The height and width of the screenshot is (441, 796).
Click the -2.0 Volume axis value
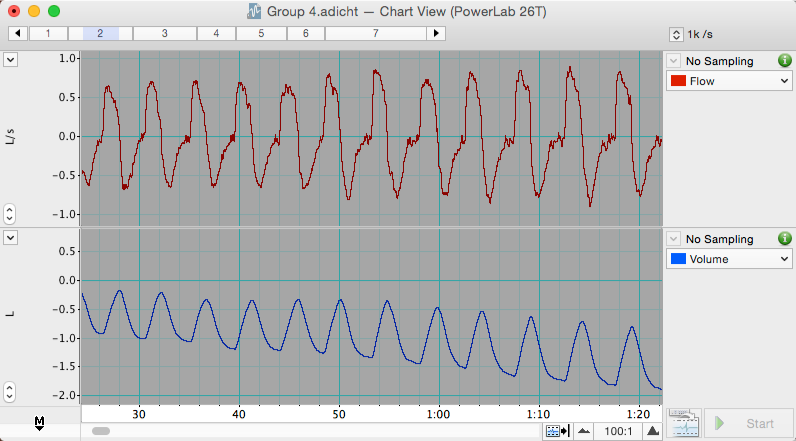pyautogui.click(x=64, y=395)
